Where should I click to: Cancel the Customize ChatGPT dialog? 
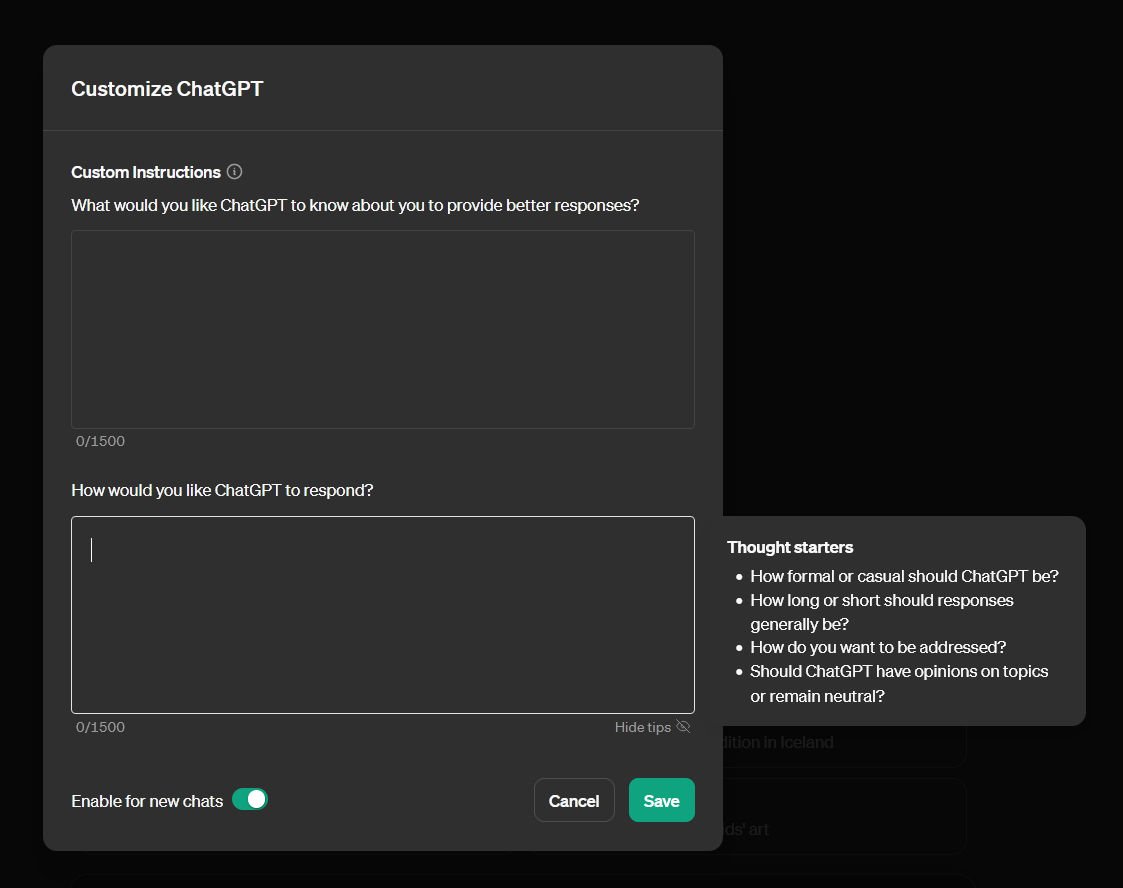pos(574,801)
